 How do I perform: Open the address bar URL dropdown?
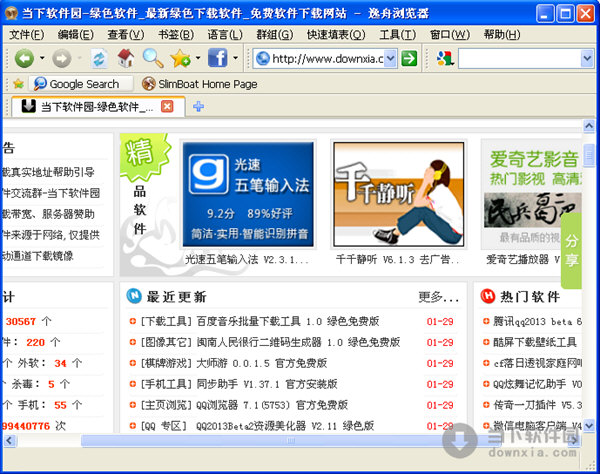point(390,59)
